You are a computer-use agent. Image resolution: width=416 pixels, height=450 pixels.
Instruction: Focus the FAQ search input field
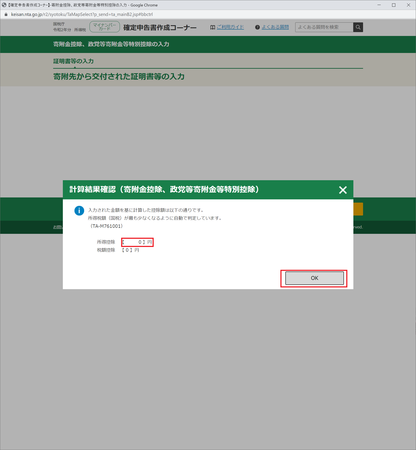(x=324, y=27)
